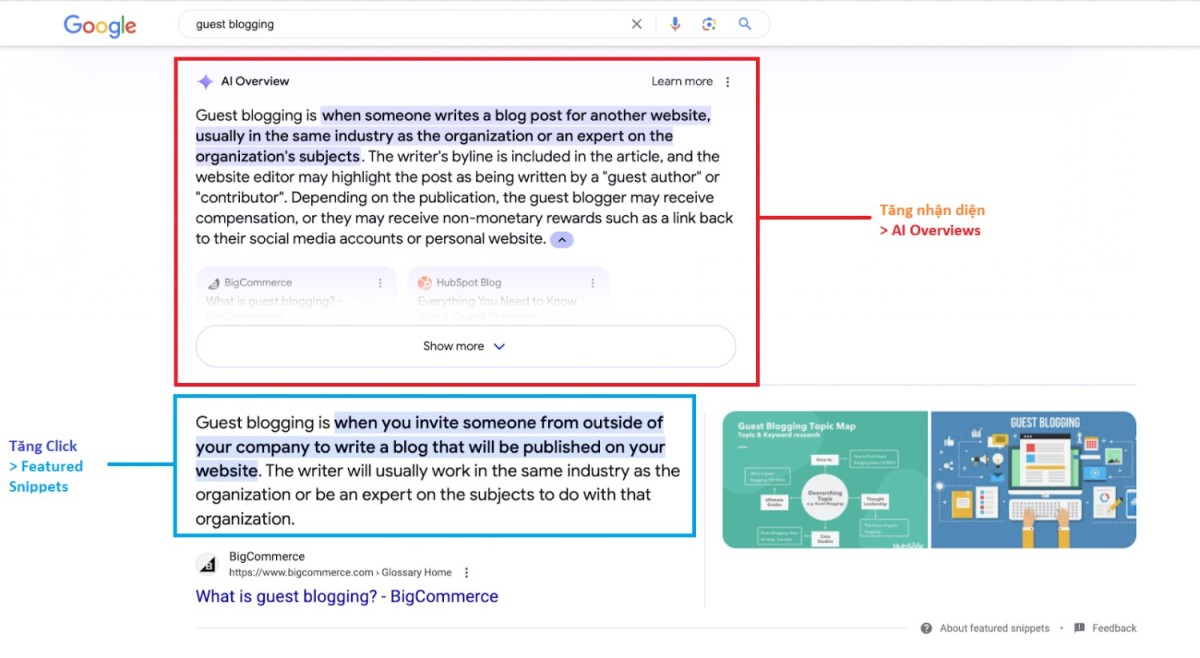Image resolution: width=1200 pixels, height=658 pixels.
Task: Open Google Lens image search icon
Action: 709,24
